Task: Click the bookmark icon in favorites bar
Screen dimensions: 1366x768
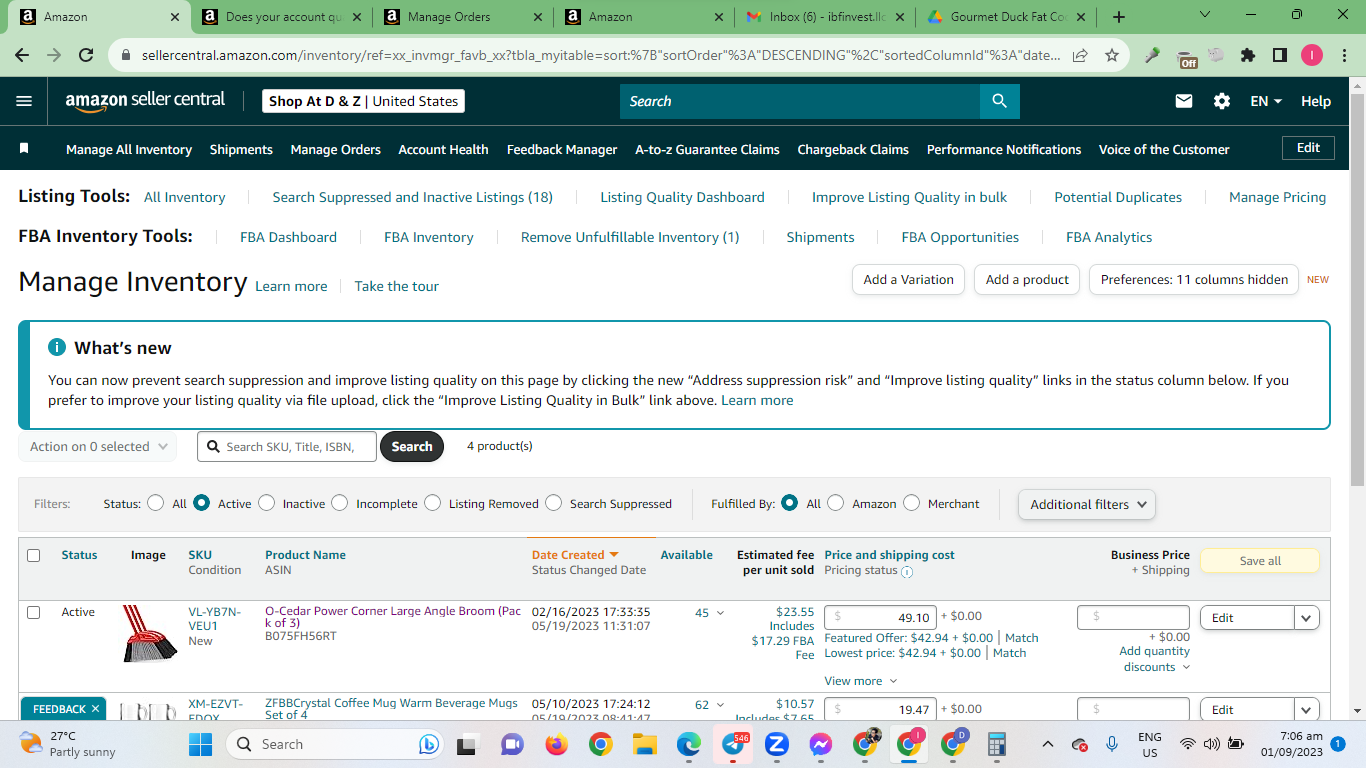Action: point(24,148)
